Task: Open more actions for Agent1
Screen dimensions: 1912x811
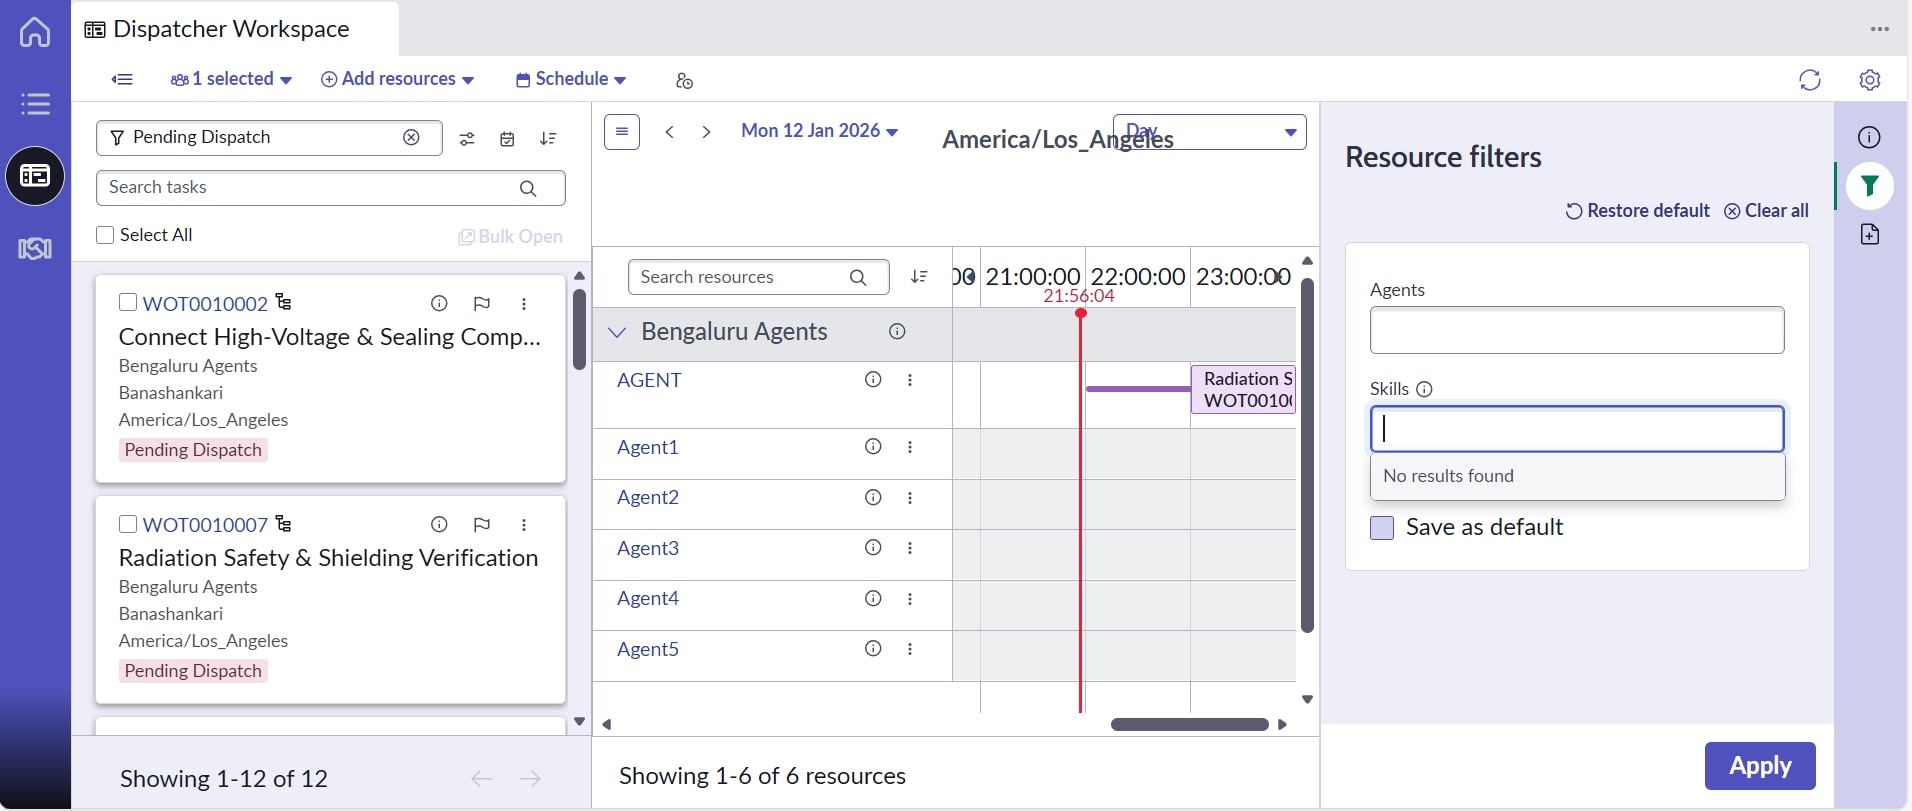Action: point(910,447)
